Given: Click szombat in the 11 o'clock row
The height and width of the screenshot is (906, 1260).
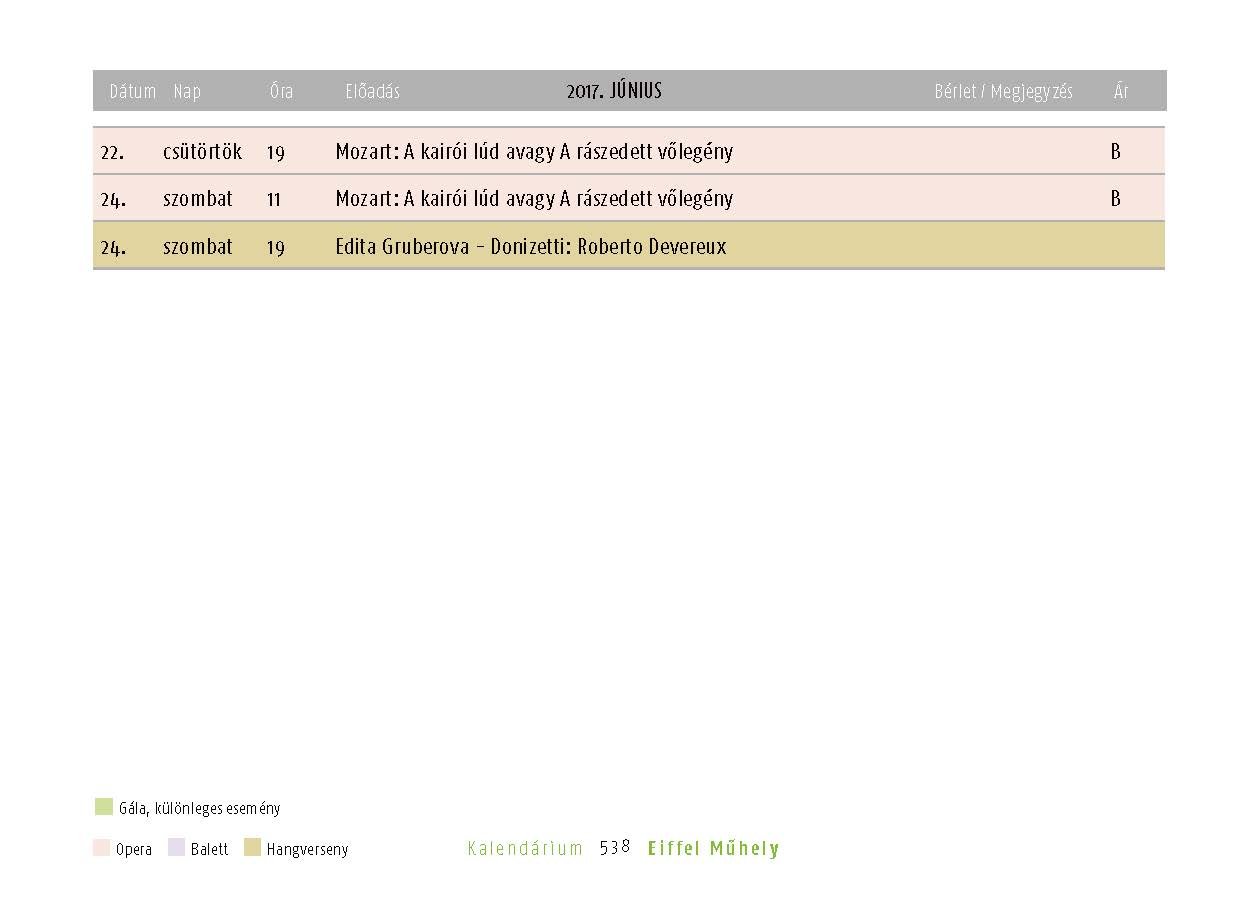Looking at the screenshot, I should [x=198, y=199].
